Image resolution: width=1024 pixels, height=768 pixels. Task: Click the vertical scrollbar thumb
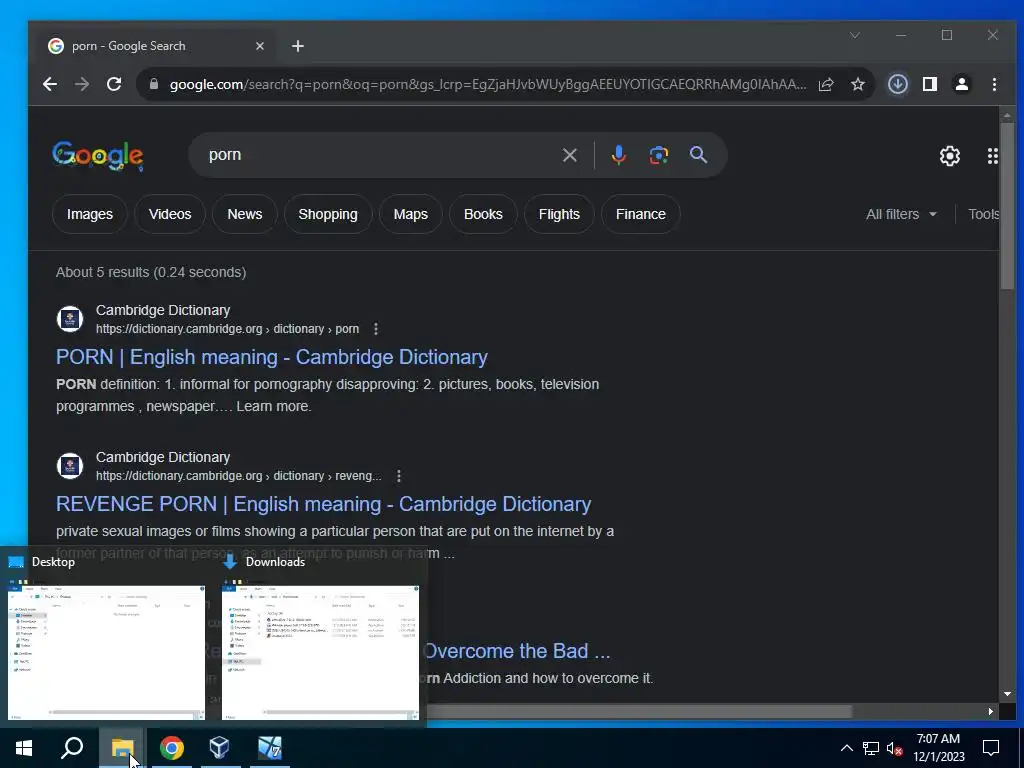1007,206
